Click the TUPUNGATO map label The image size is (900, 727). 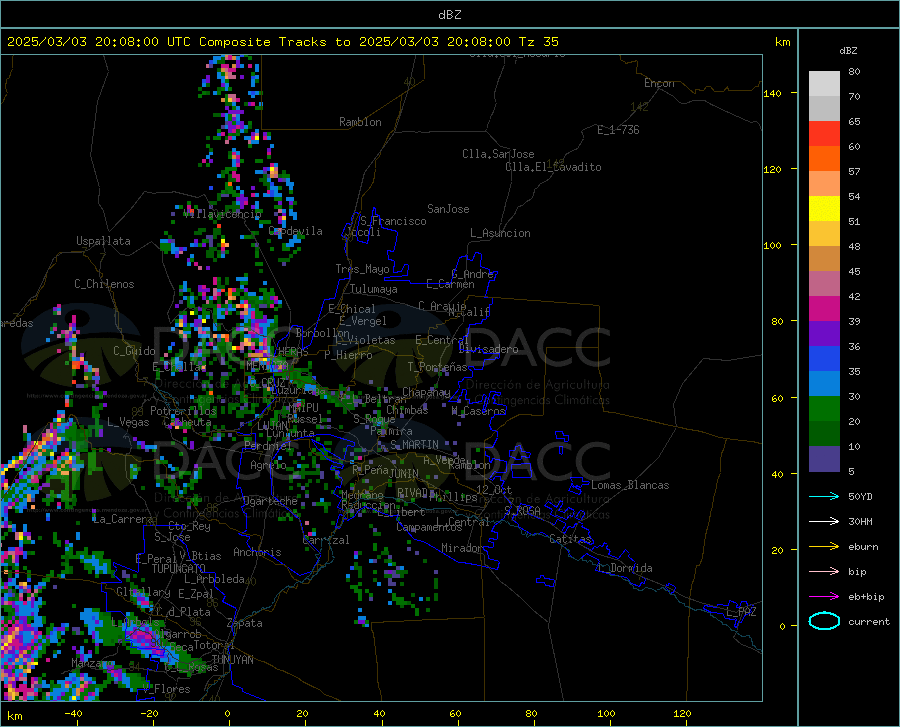(179, 569)
